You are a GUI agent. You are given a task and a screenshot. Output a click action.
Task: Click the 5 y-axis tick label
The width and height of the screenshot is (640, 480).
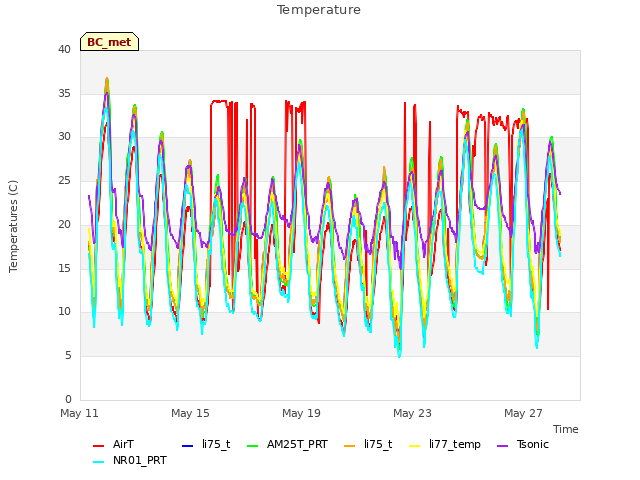coord(68,356)
